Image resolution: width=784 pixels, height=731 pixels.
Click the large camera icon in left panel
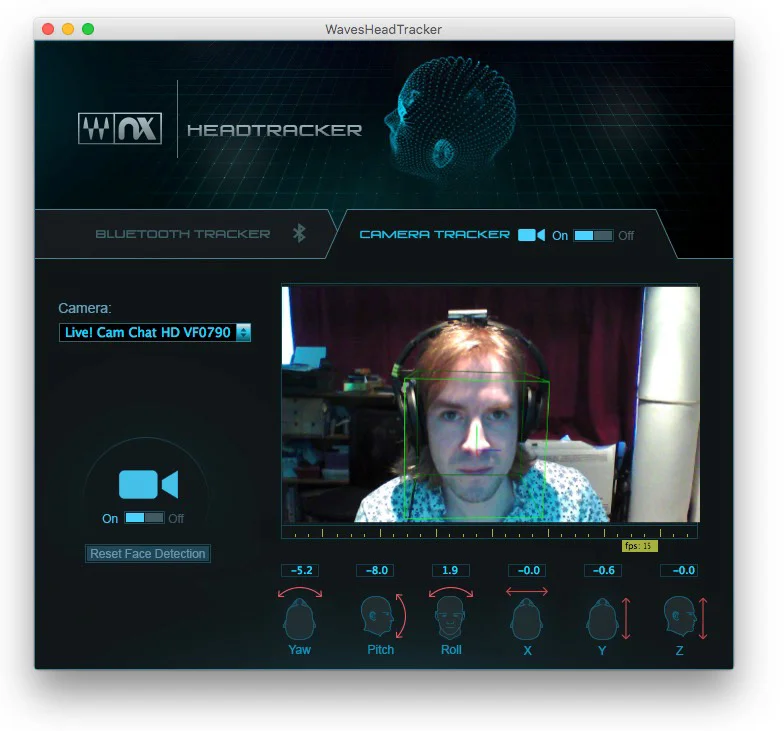pos(148,484)
